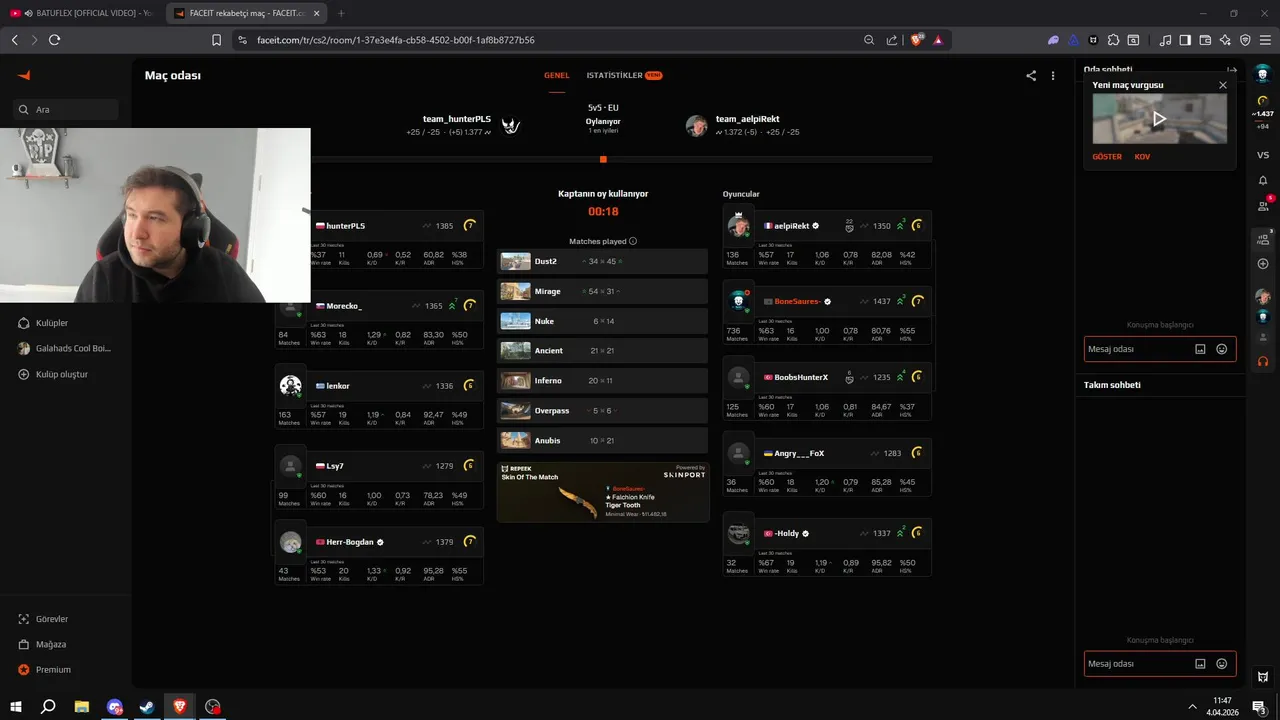Open emoji picker in team chat box

tap(1222, 664)
